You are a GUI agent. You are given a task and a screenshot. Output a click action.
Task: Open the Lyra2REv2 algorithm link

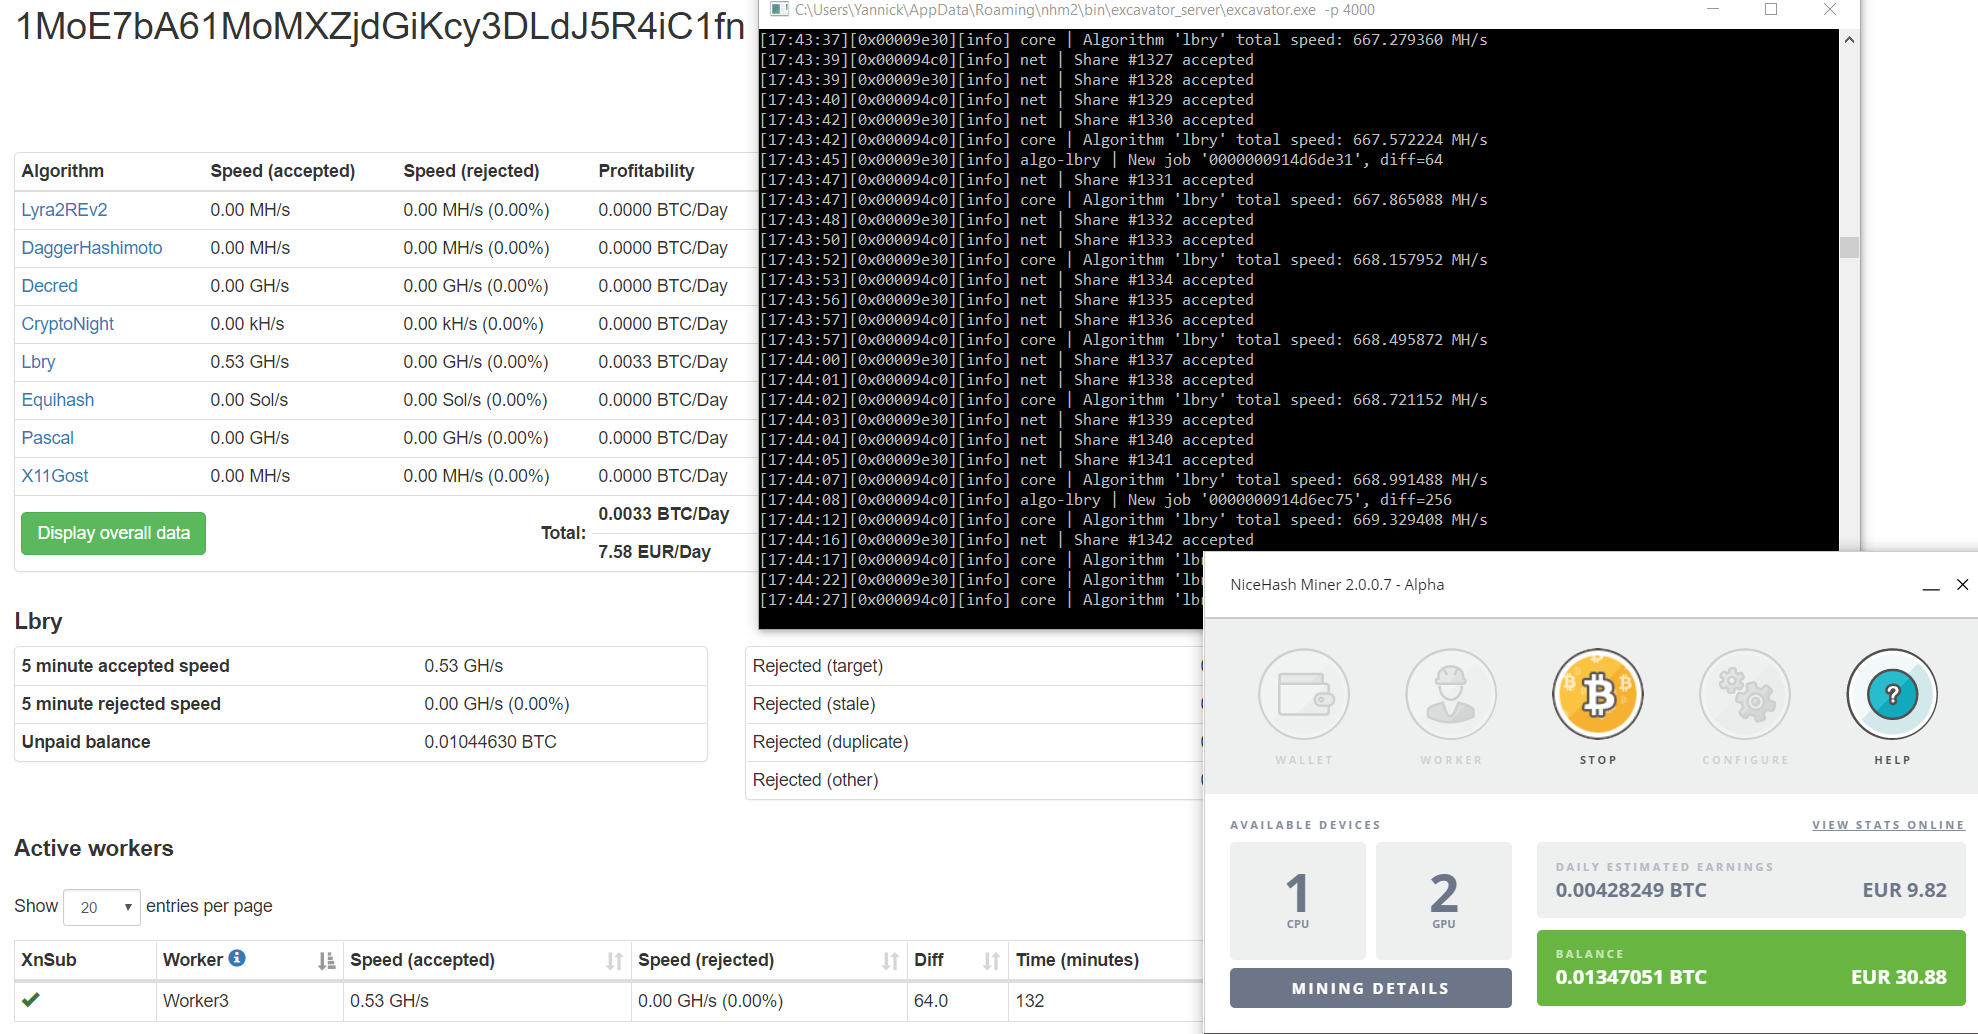point(65,210)
